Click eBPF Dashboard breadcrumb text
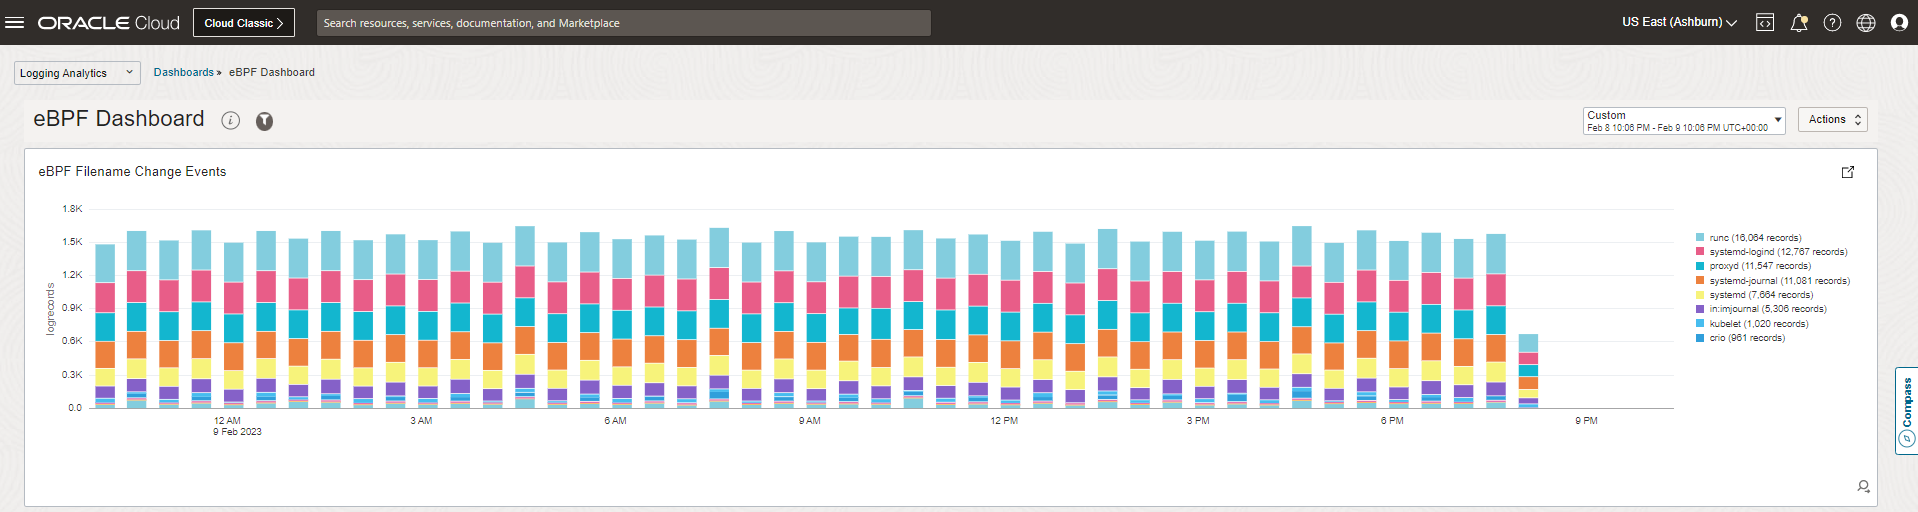The width and height of the screenshot is (1918, 512). 272,72
